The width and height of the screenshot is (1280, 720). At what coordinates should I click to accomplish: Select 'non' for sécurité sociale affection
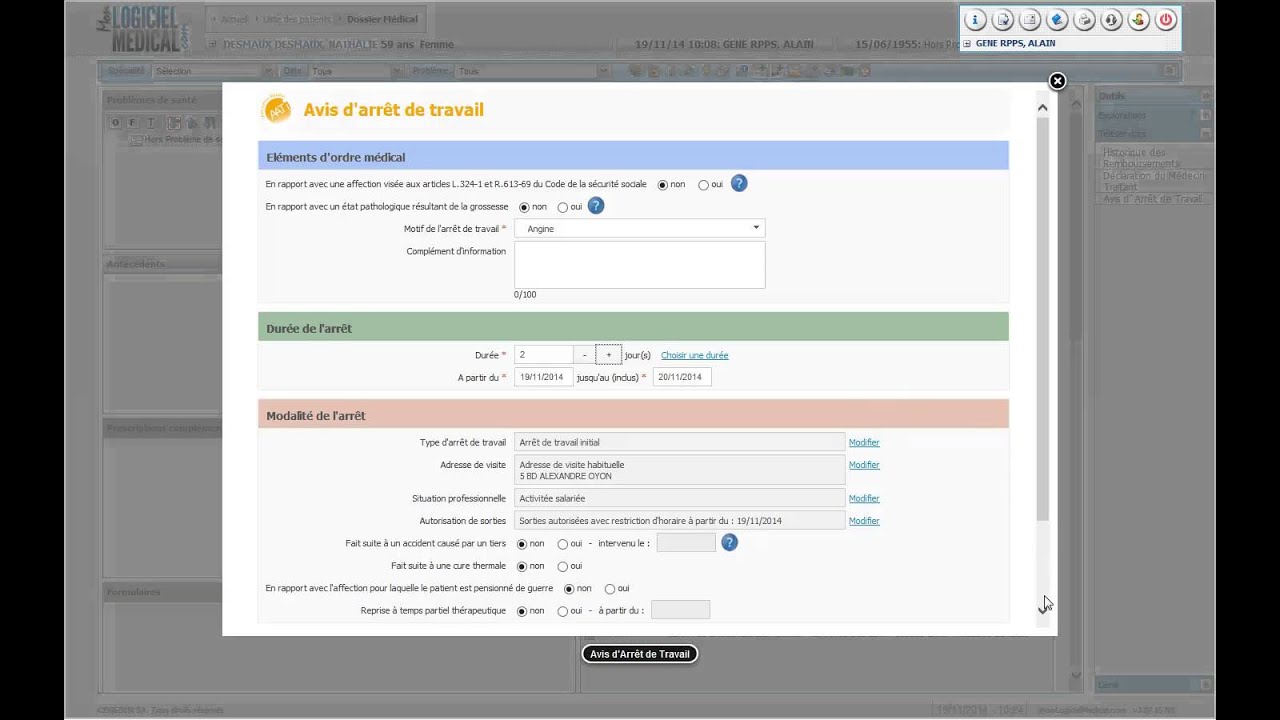pyautogui.click(x=662, y=184)
